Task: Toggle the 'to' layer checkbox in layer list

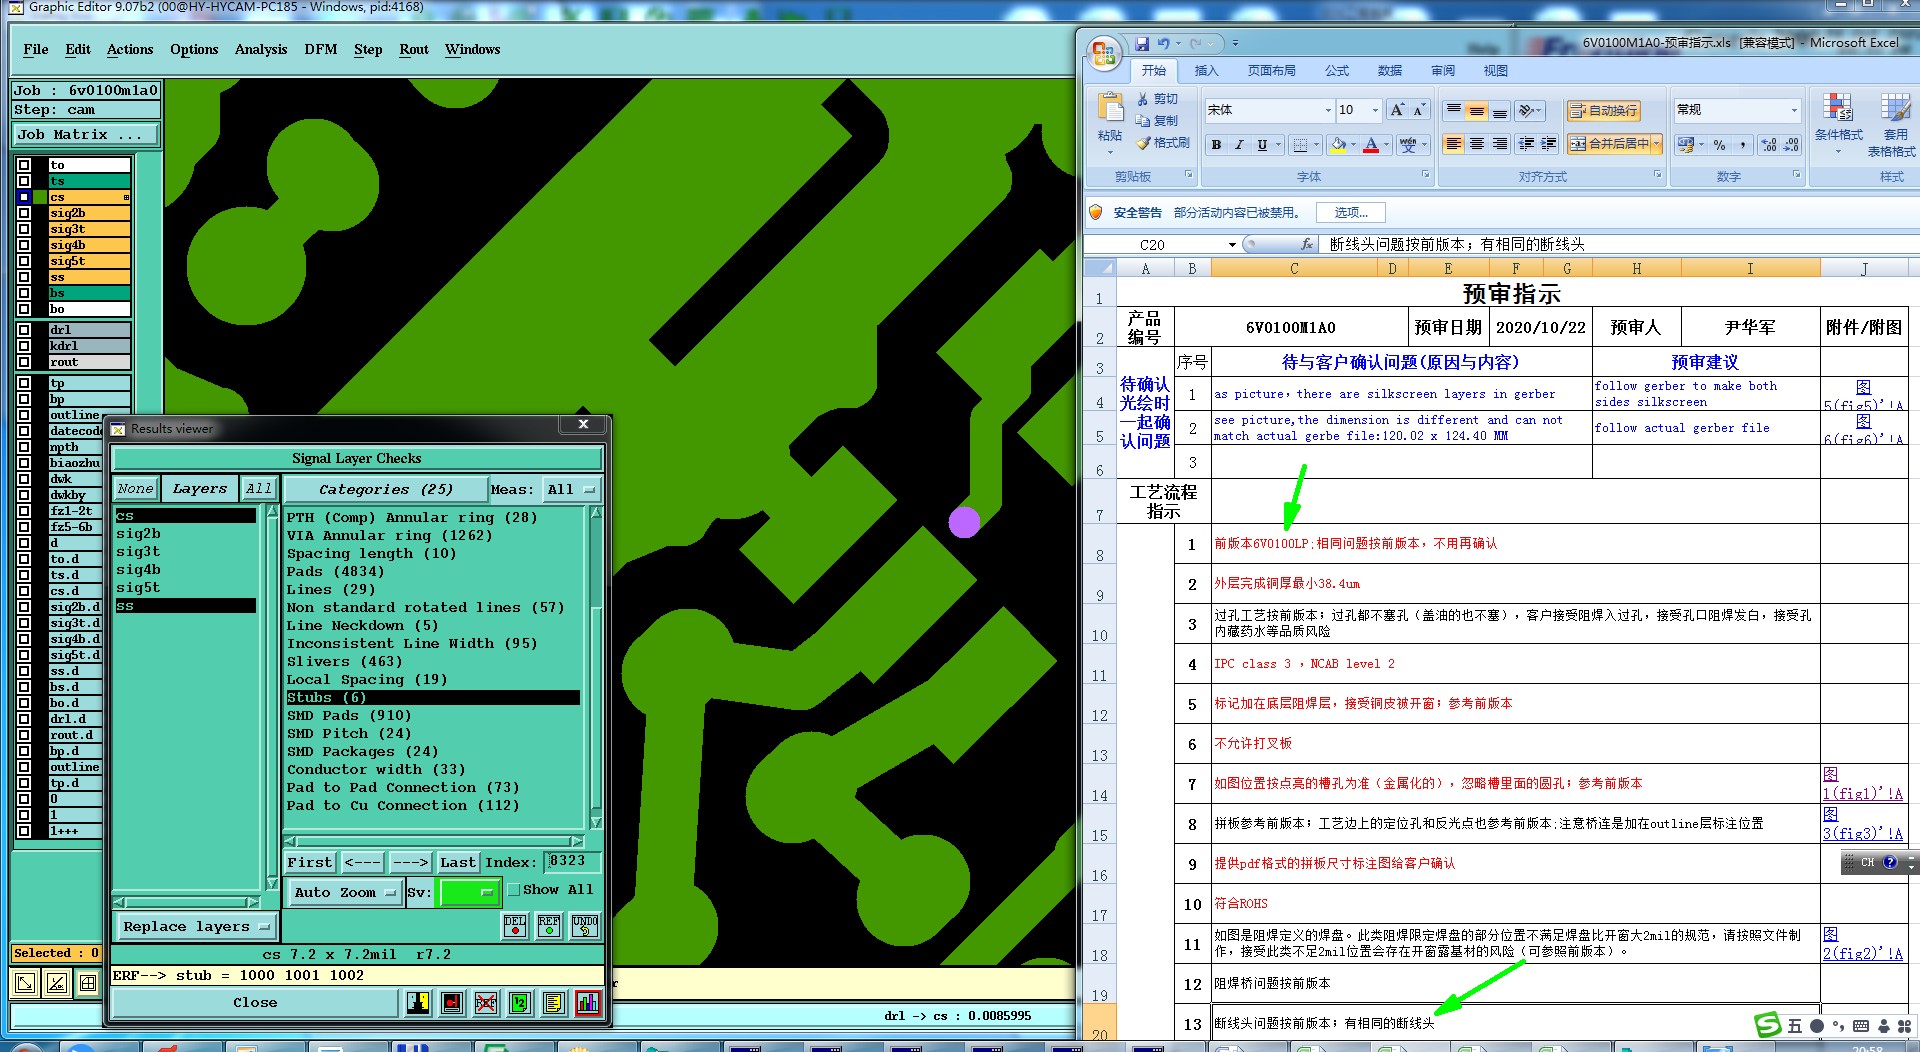Action: 24,165
